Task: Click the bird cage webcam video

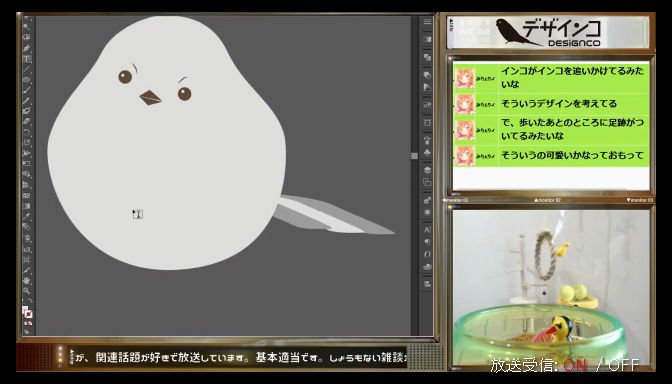Action: coord(551,287)
